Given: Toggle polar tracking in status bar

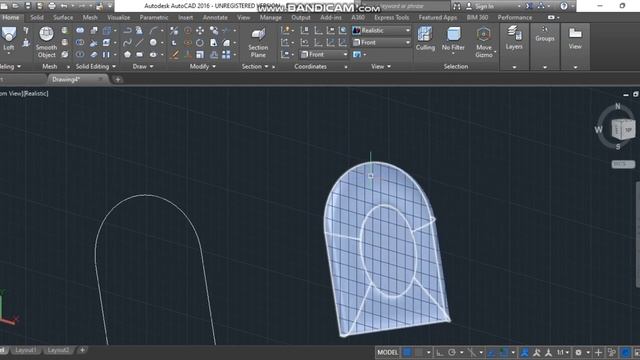Looking at the screenshot, I should pyautogui.click(x=452, y=352).
